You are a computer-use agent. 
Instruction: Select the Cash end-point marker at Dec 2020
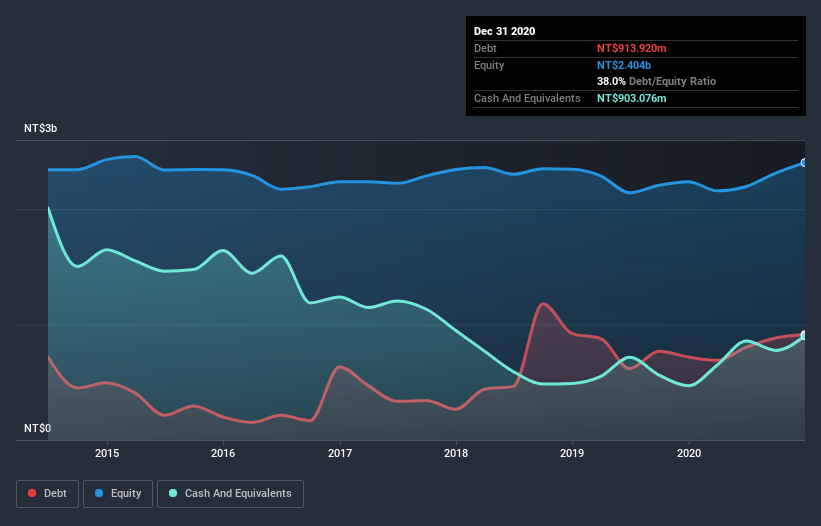click(x=804, y=335)
